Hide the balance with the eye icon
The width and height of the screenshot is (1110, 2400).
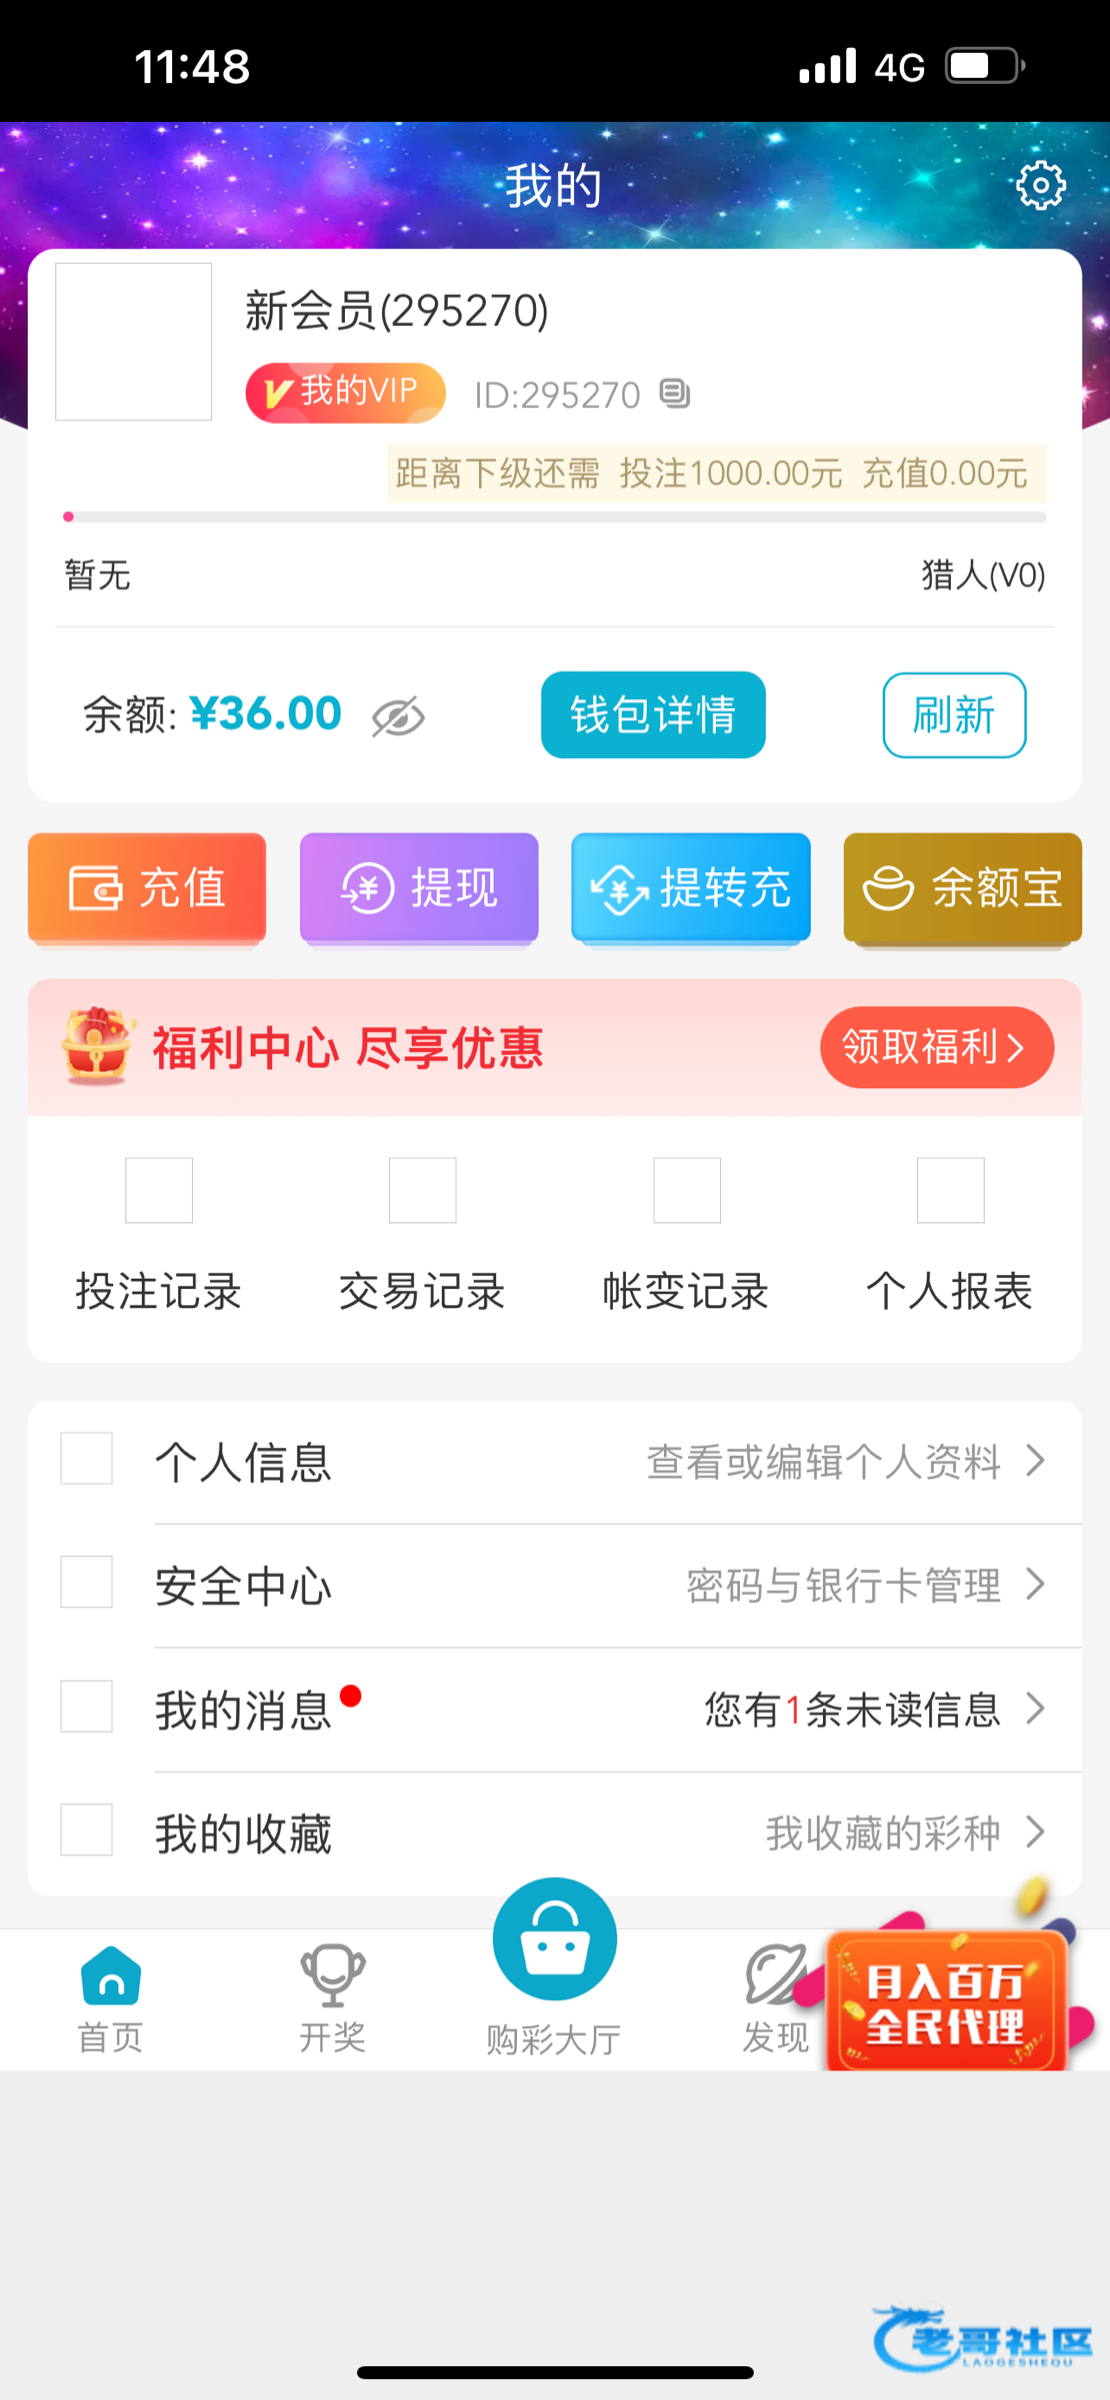point(398,717)
